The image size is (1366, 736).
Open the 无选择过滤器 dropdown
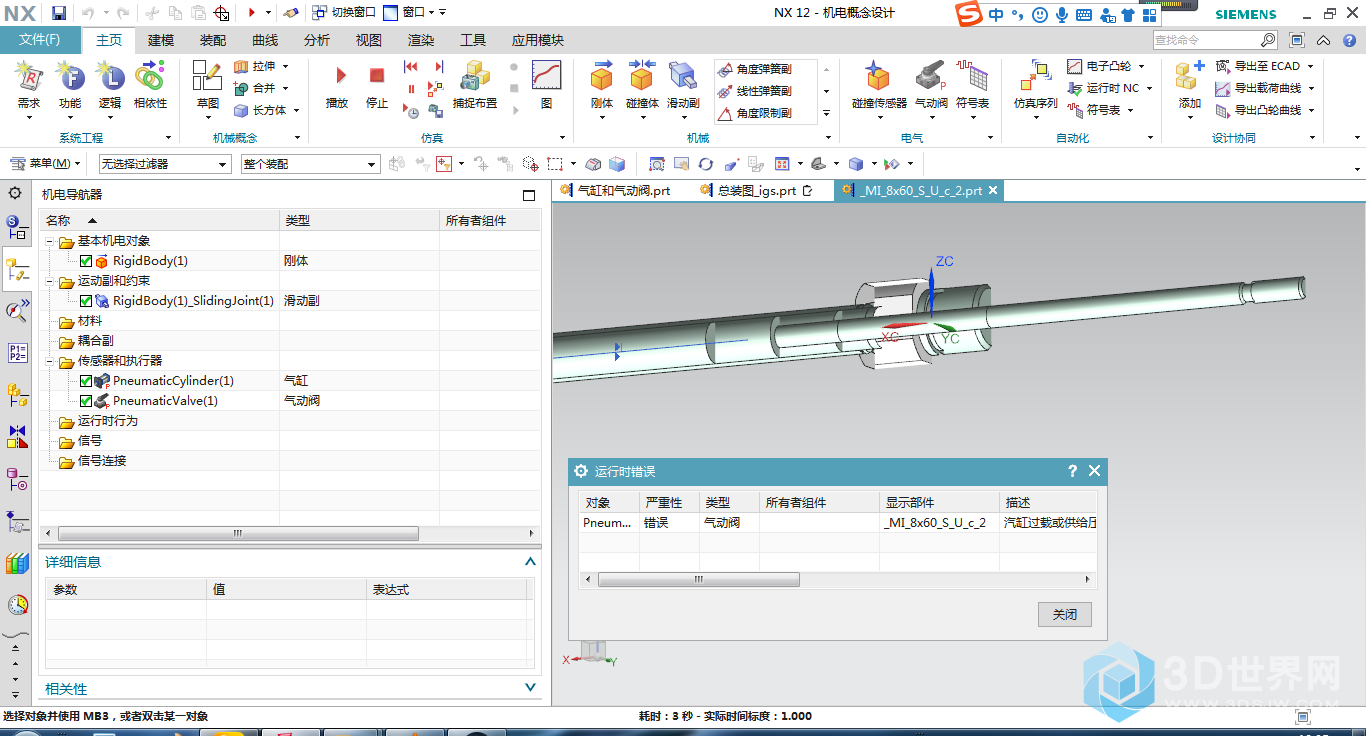pos(163,164)
